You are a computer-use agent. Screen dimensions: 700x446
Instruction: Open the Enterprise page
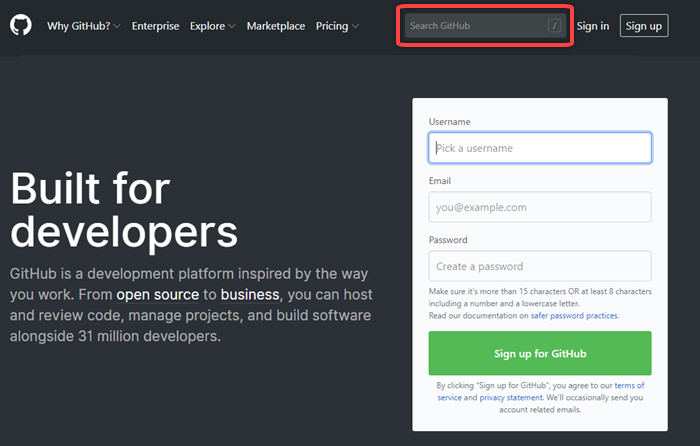pyautogui.click(x=155, y=26)
